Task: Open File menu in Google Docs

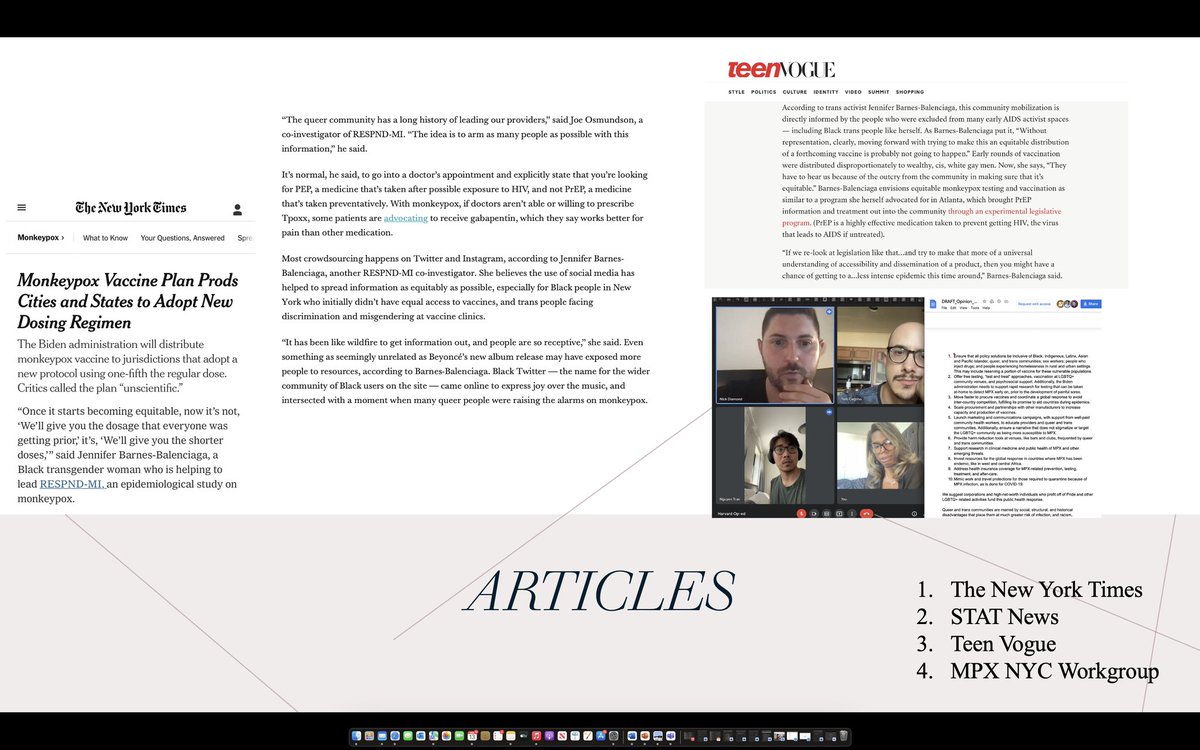Action: (x=944, y=308)
